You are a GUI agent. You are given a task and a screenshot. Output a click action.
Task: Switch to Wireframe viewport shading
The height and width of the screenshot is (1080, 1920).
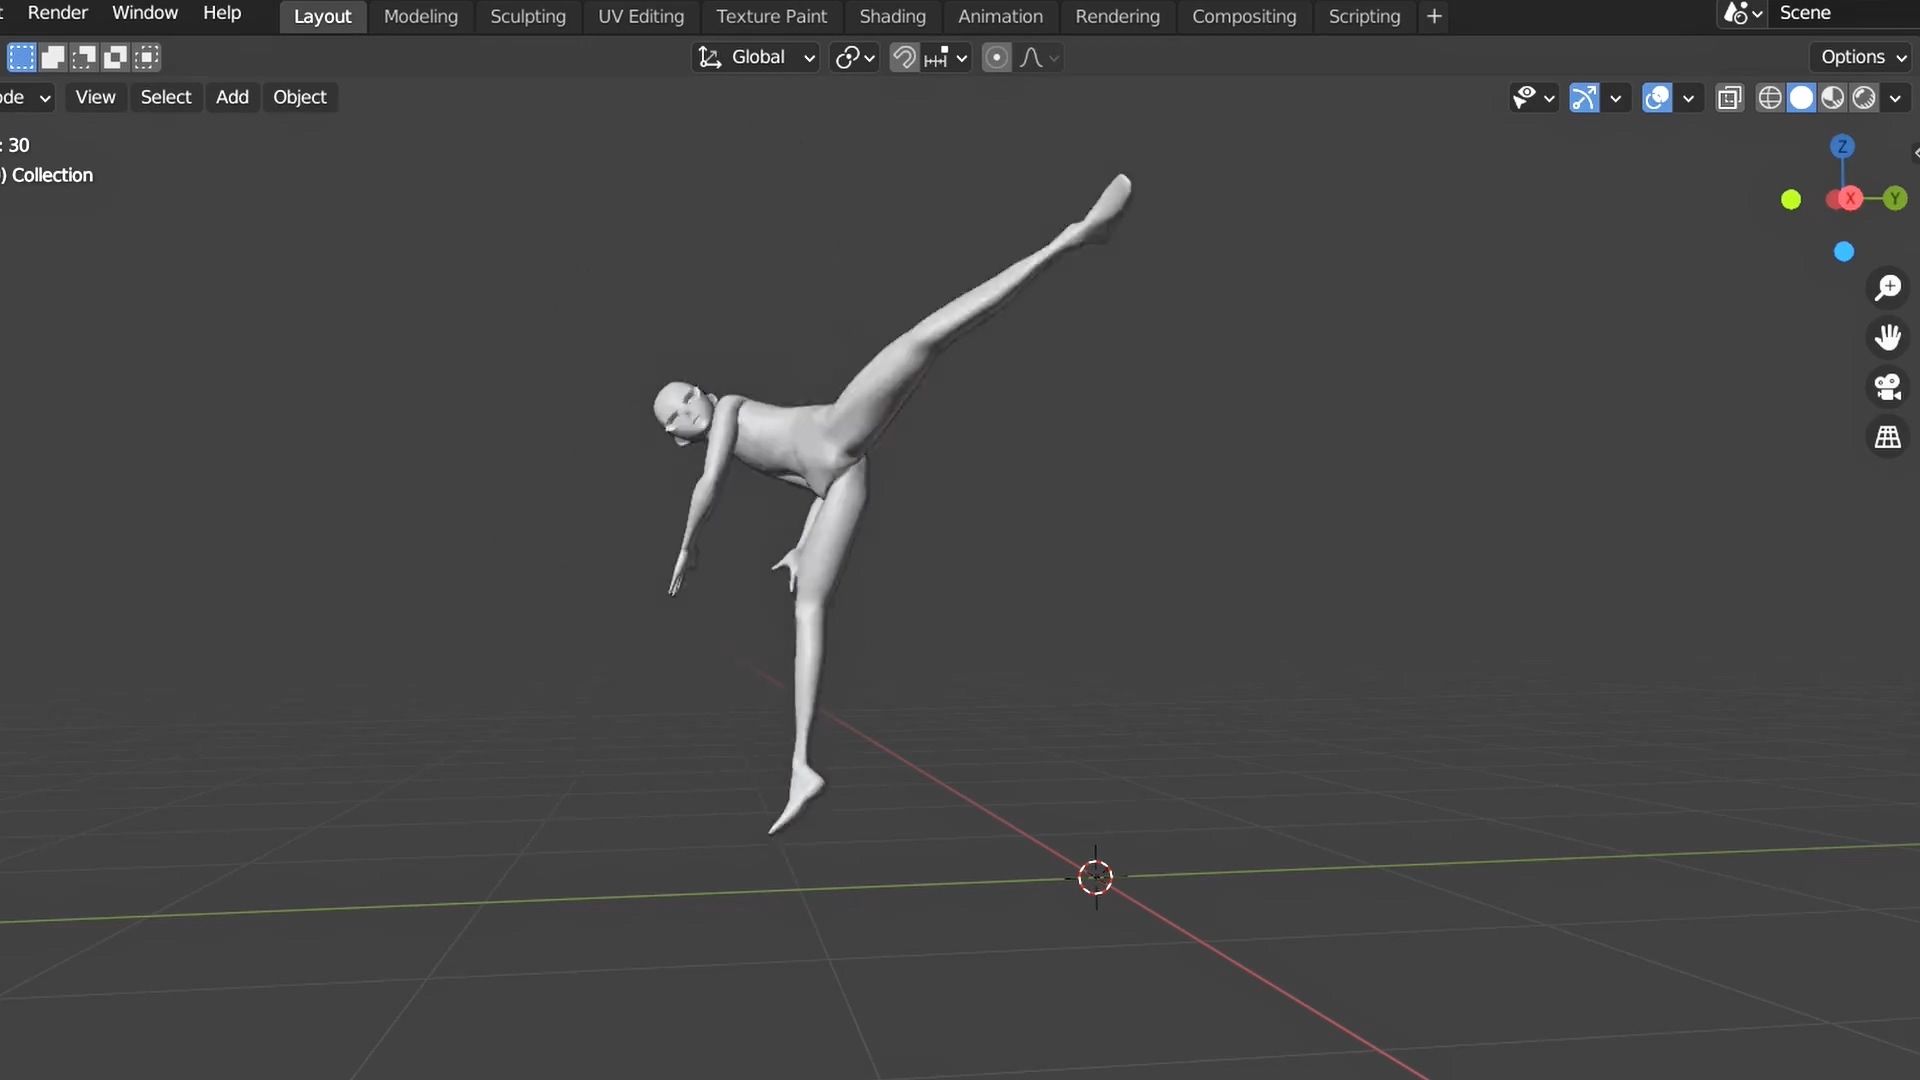point(1770,97)
